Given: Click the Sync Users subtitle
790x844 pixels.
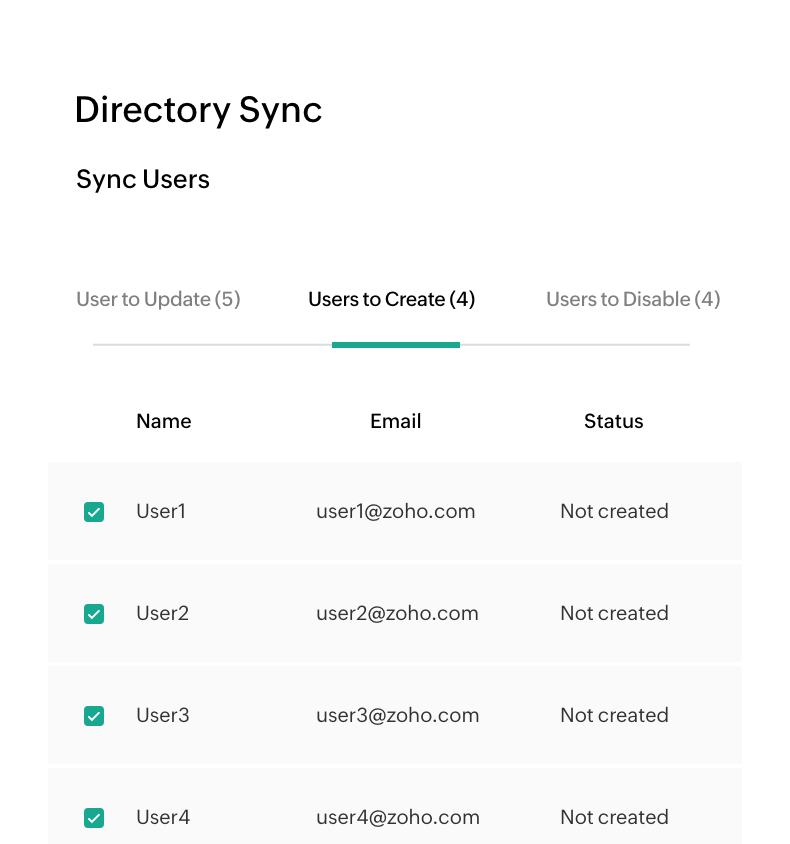Looking at the screenshot, I should tap(143, 180).
